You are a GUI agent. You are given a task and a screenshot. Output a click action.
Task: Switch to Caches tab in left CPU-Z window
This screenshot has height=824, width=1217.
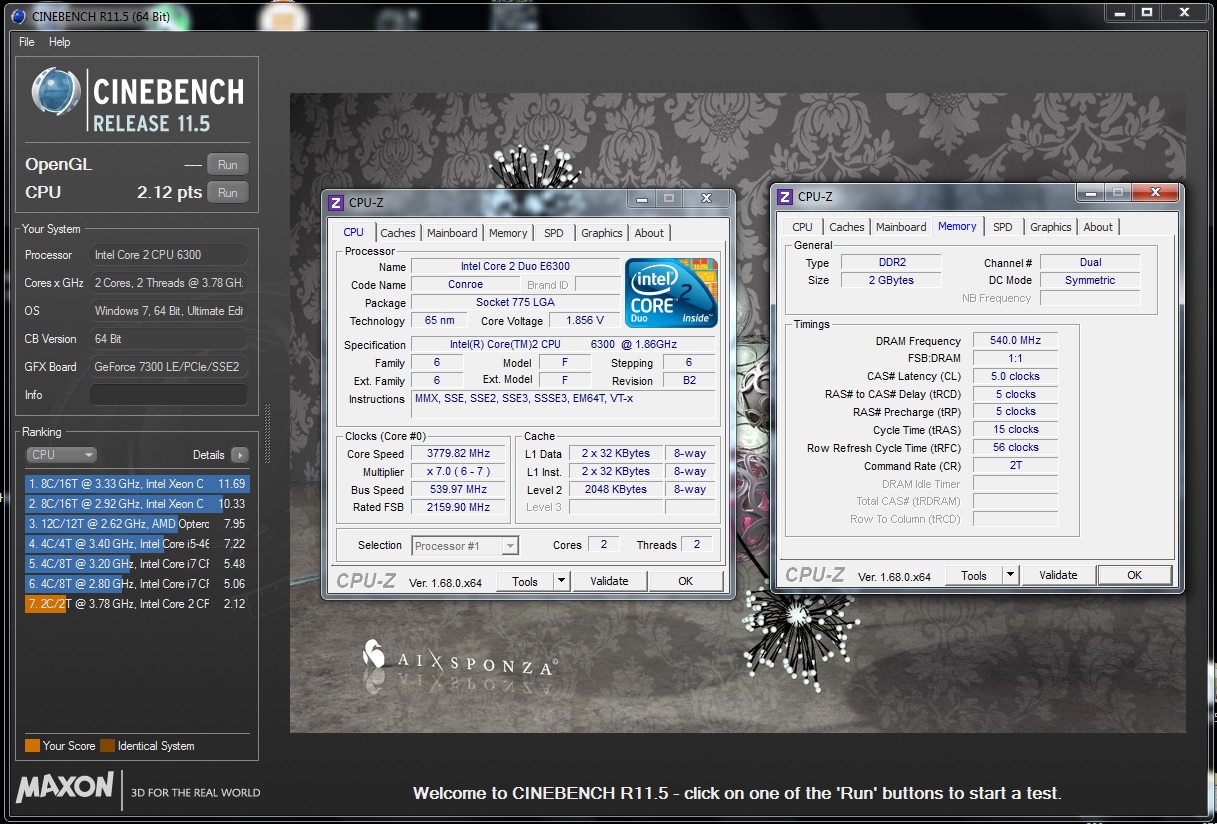[398, 233]
